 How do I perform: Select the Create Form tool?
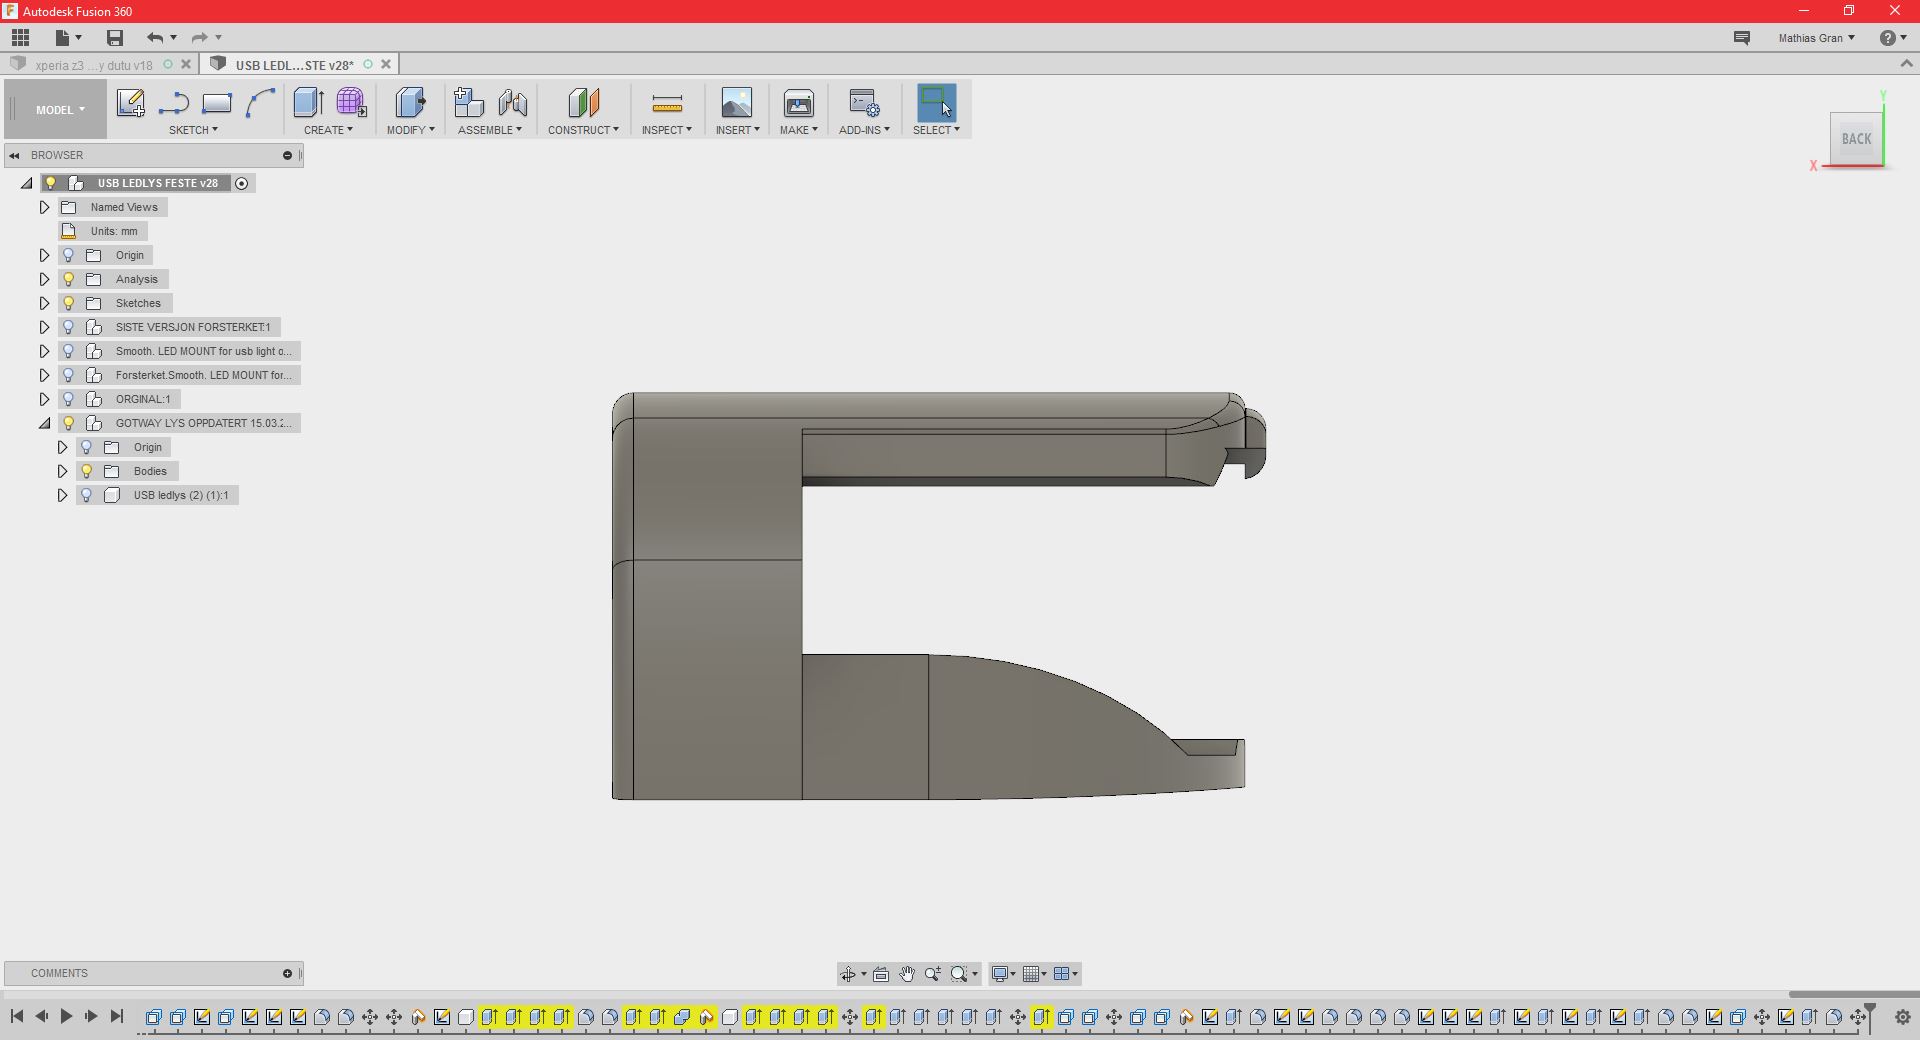pos(351,103)
